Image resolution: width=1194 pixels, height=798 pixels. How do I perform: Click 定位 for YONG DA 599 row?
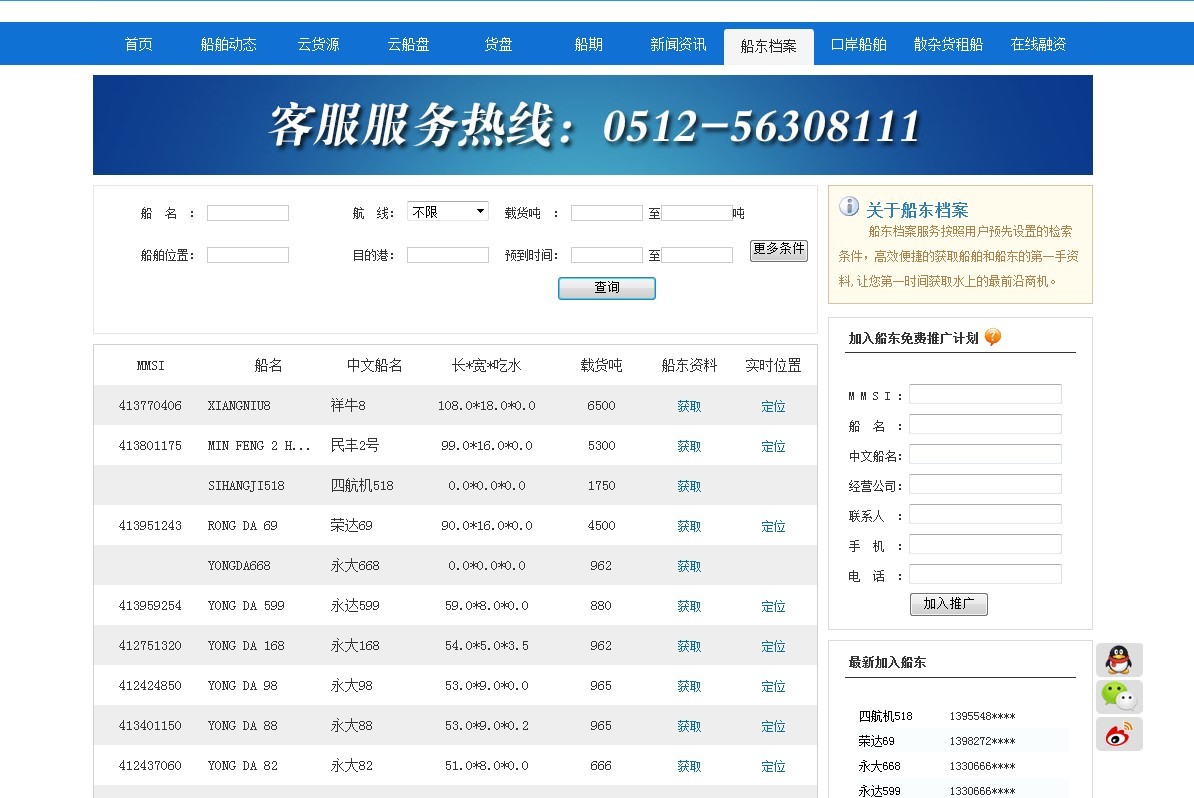(773, 606)
